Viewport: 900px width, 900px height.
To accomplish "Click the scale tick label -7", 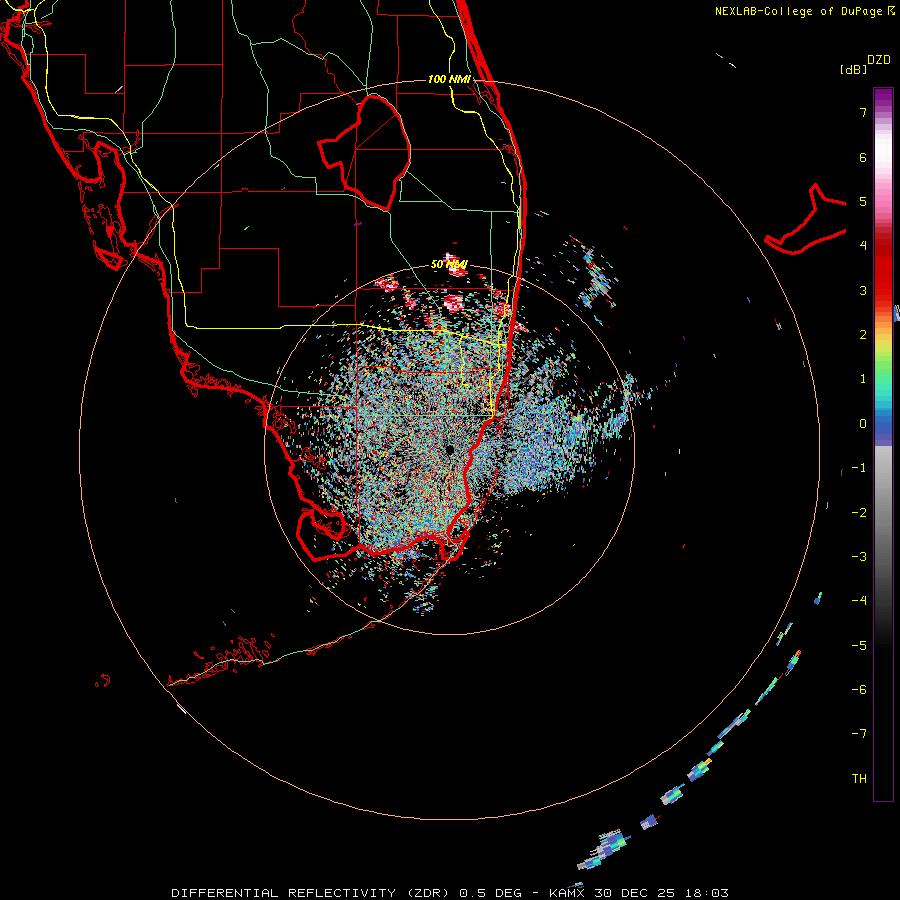I will point(859,734).
